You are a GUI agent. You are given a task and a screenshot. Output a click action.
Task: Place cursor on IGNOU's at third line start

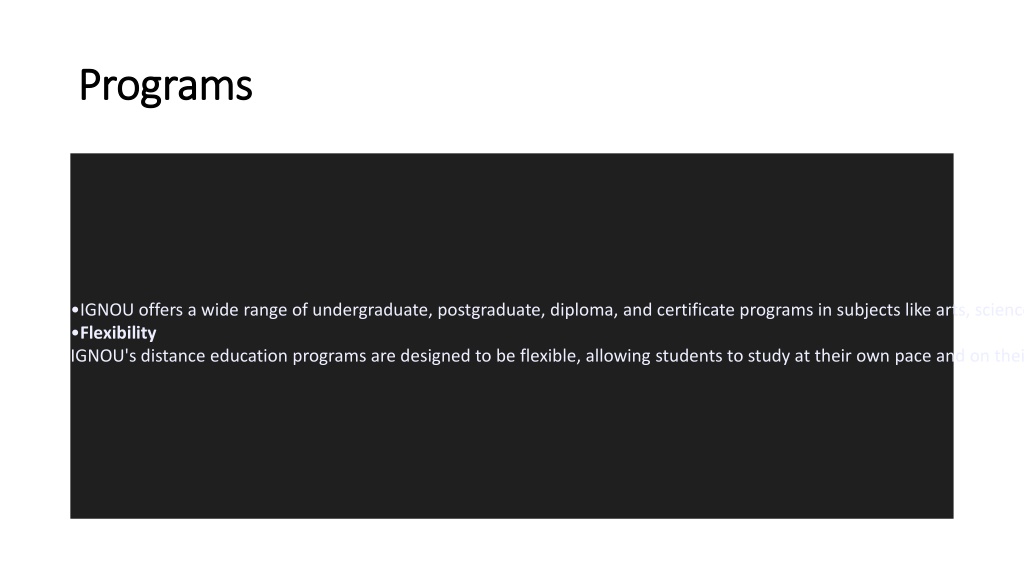103,356
